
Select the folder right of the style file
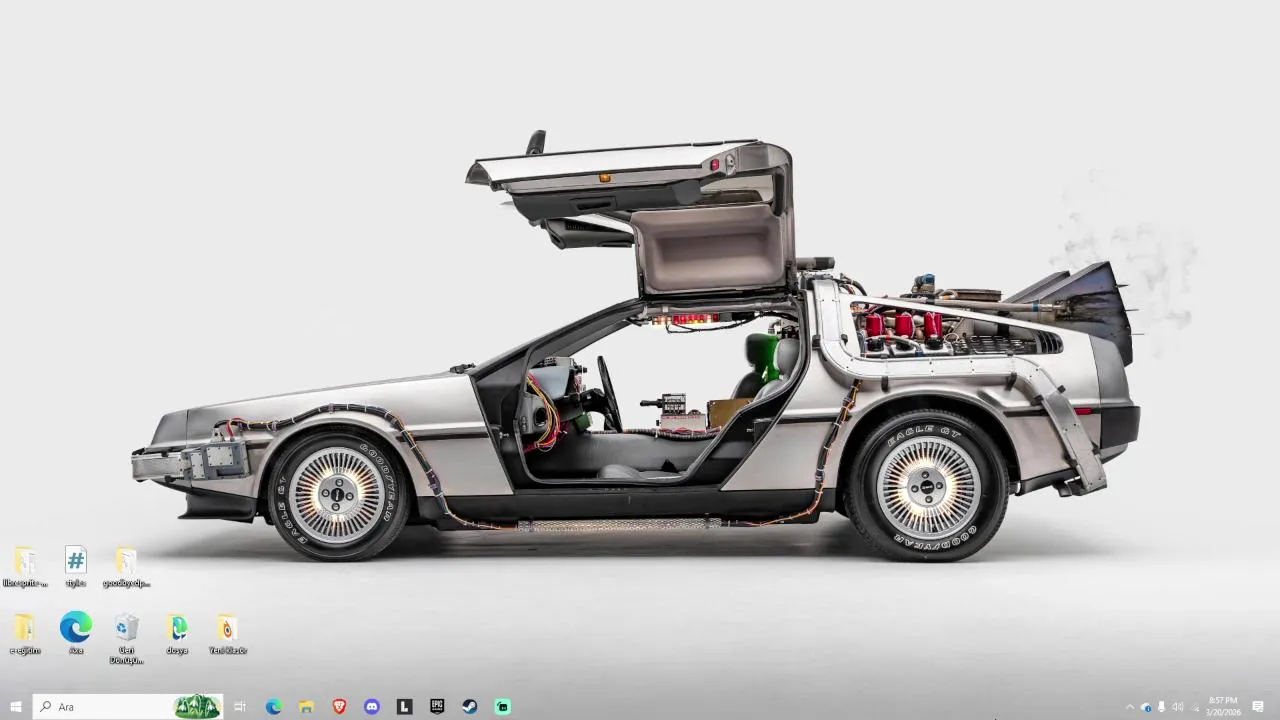coord(126,566)
